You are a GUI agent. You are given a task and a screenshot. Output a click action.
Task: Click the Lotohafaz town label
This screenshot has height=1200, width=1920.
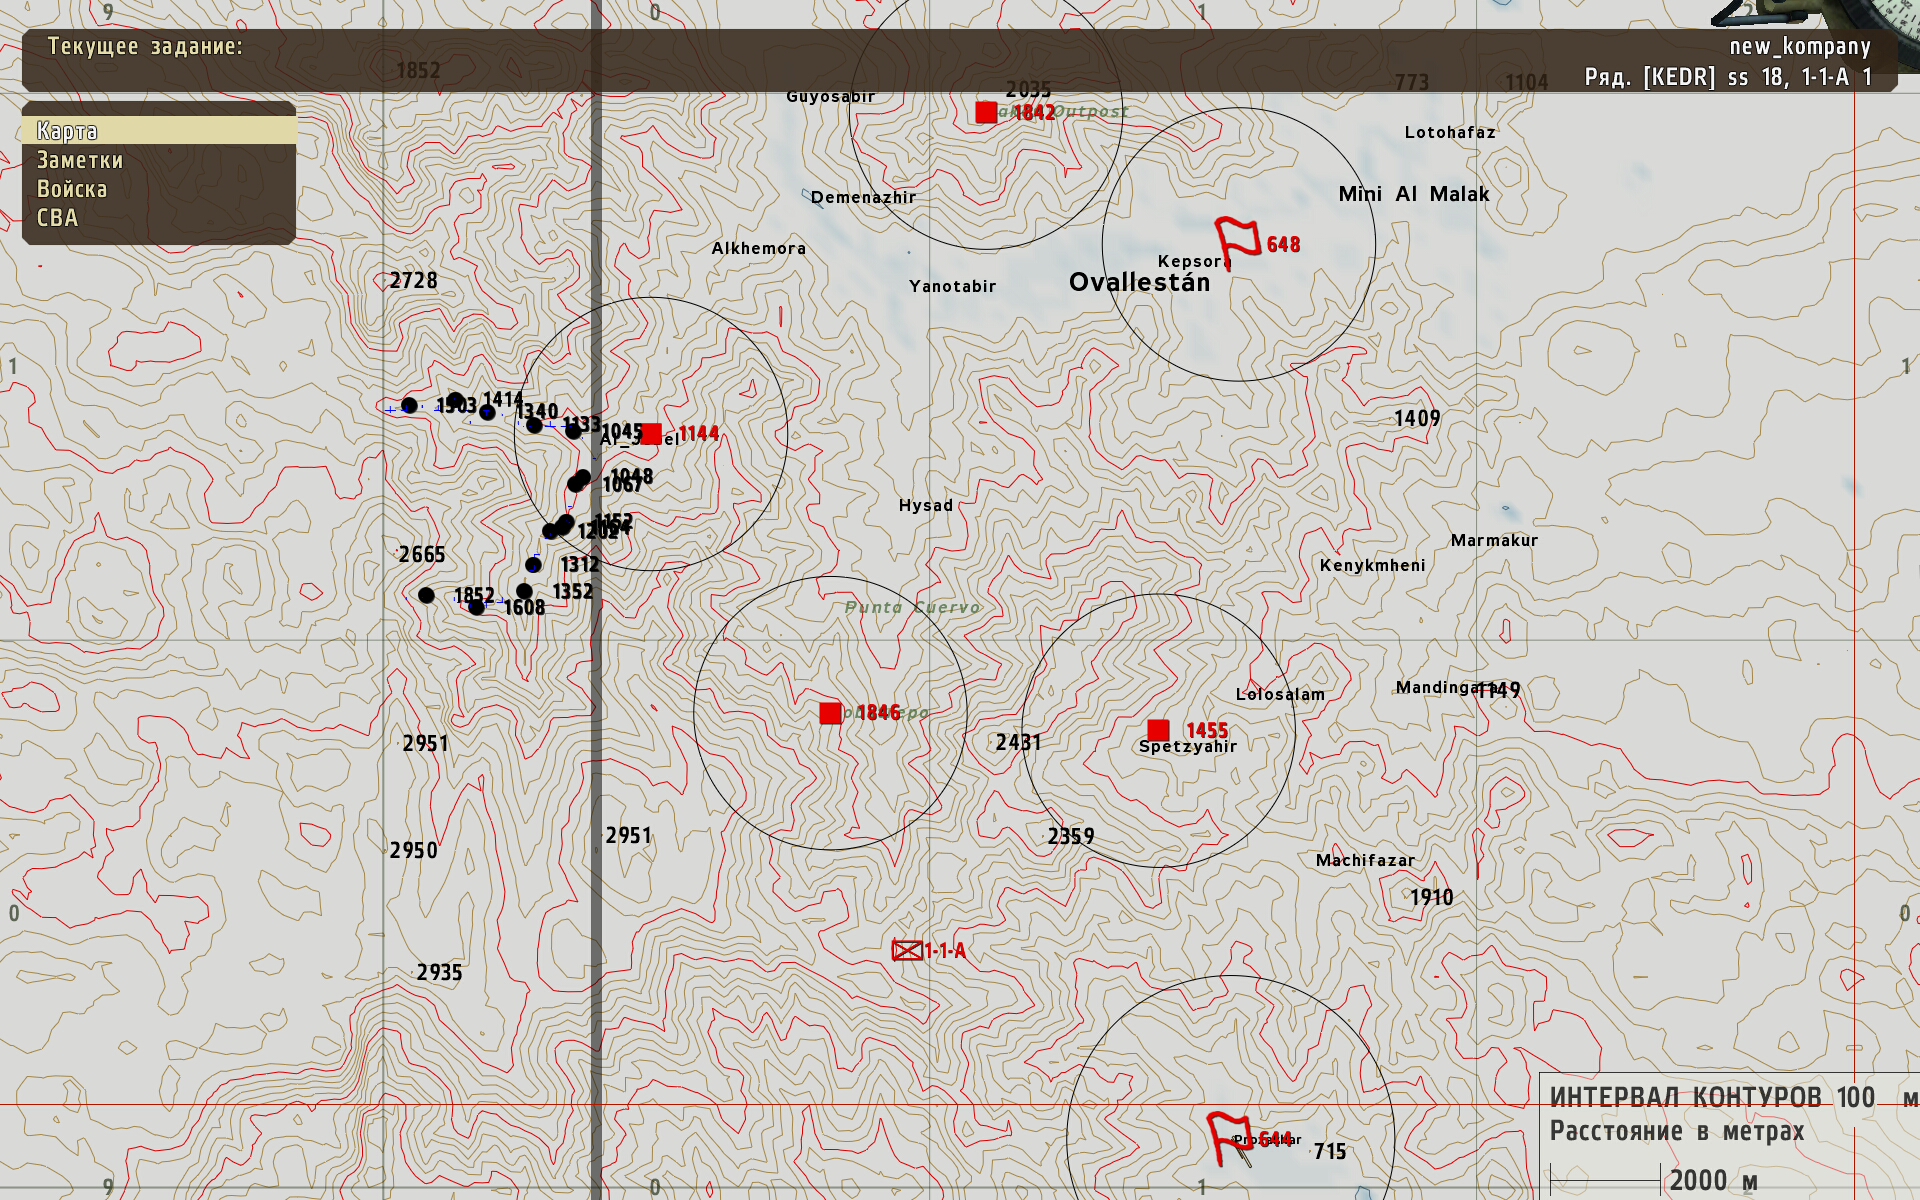click(x=1450, y=132)
